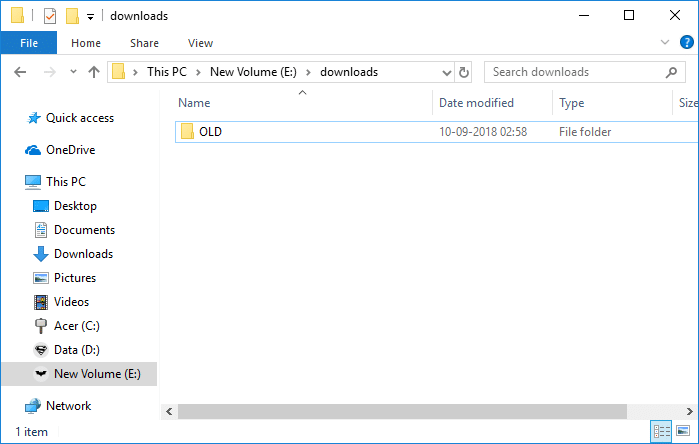The image size is (699, 444).
Task: Click This PC in address breadcrumb
Action: click(x=167, y=72)
